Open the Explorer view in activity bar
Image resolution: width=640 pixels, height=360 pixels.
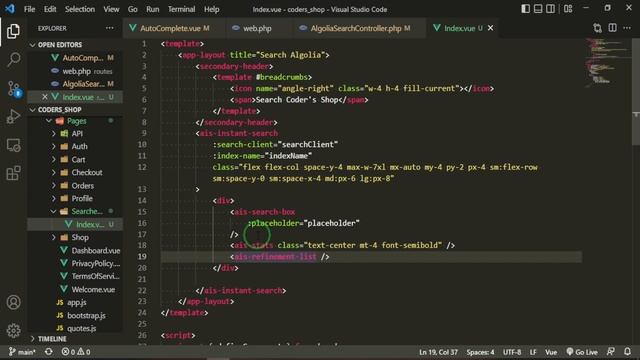point(13,31)
